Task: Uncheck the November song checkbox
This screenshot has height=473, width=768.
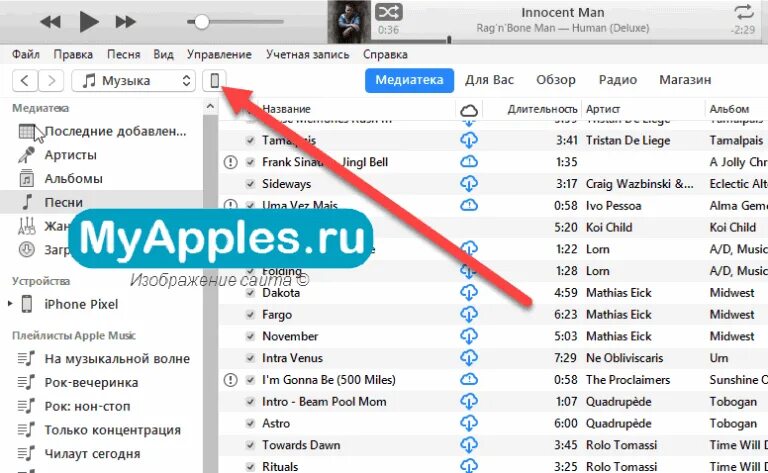Action: pyautogui.click(x=250, y=336)
